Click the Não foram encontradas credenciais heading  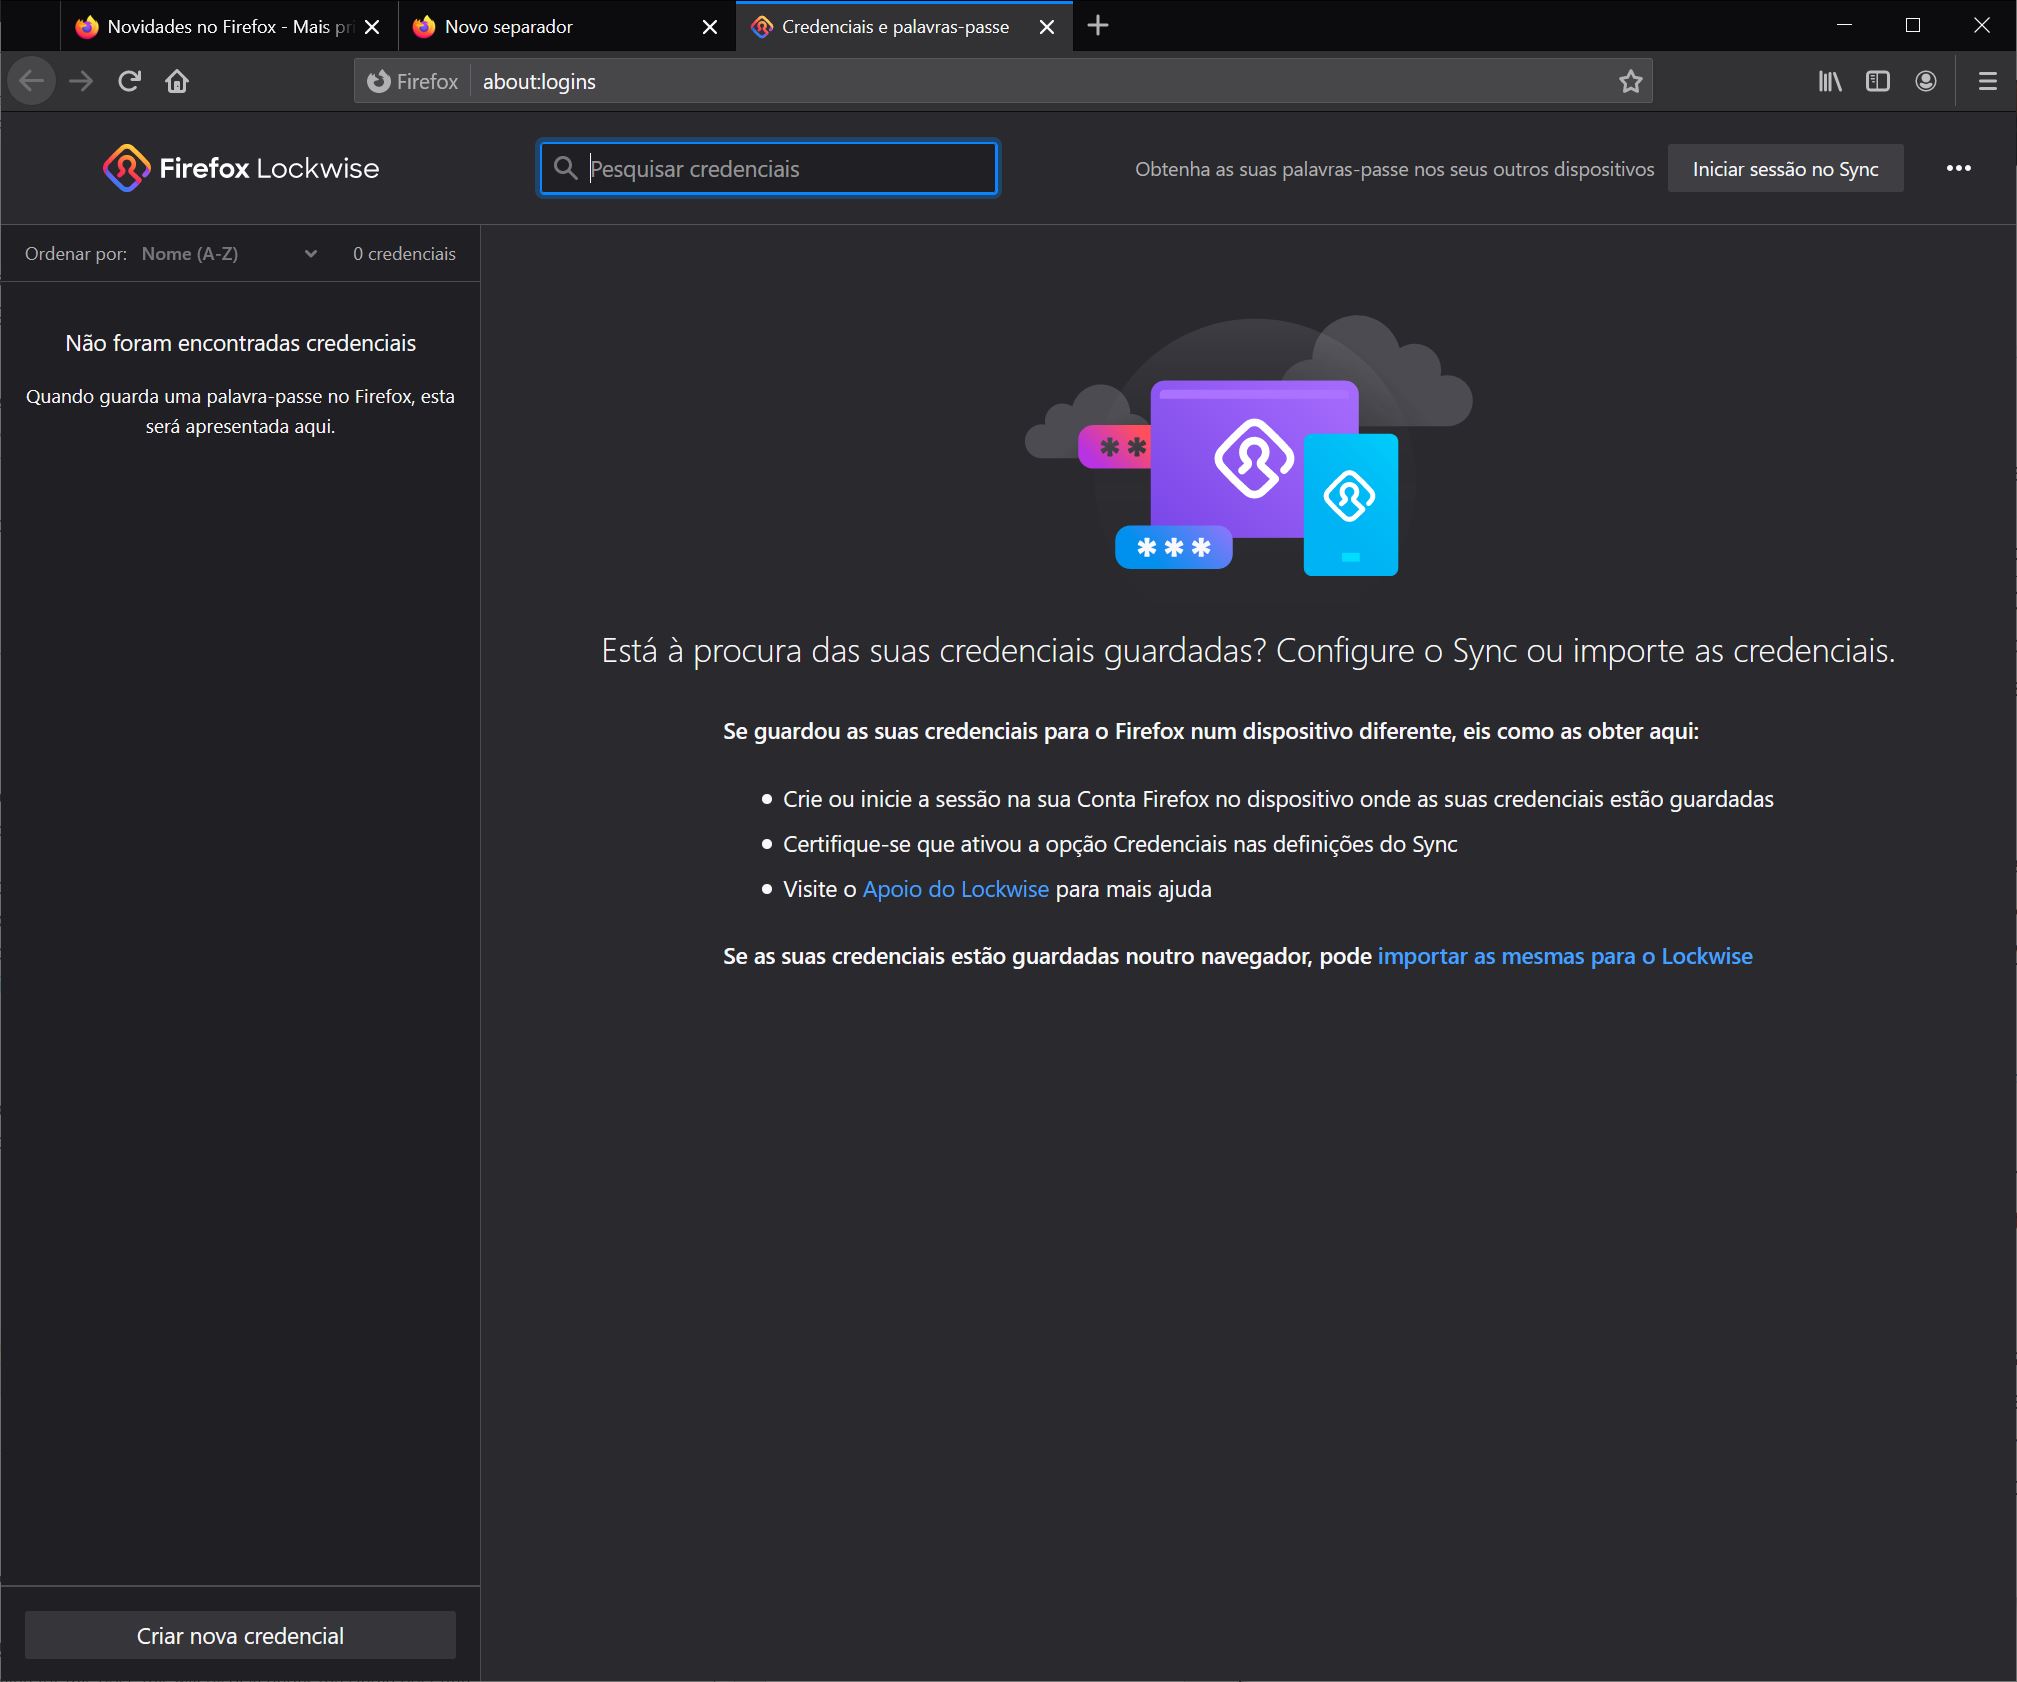click(x=240, y=343)
